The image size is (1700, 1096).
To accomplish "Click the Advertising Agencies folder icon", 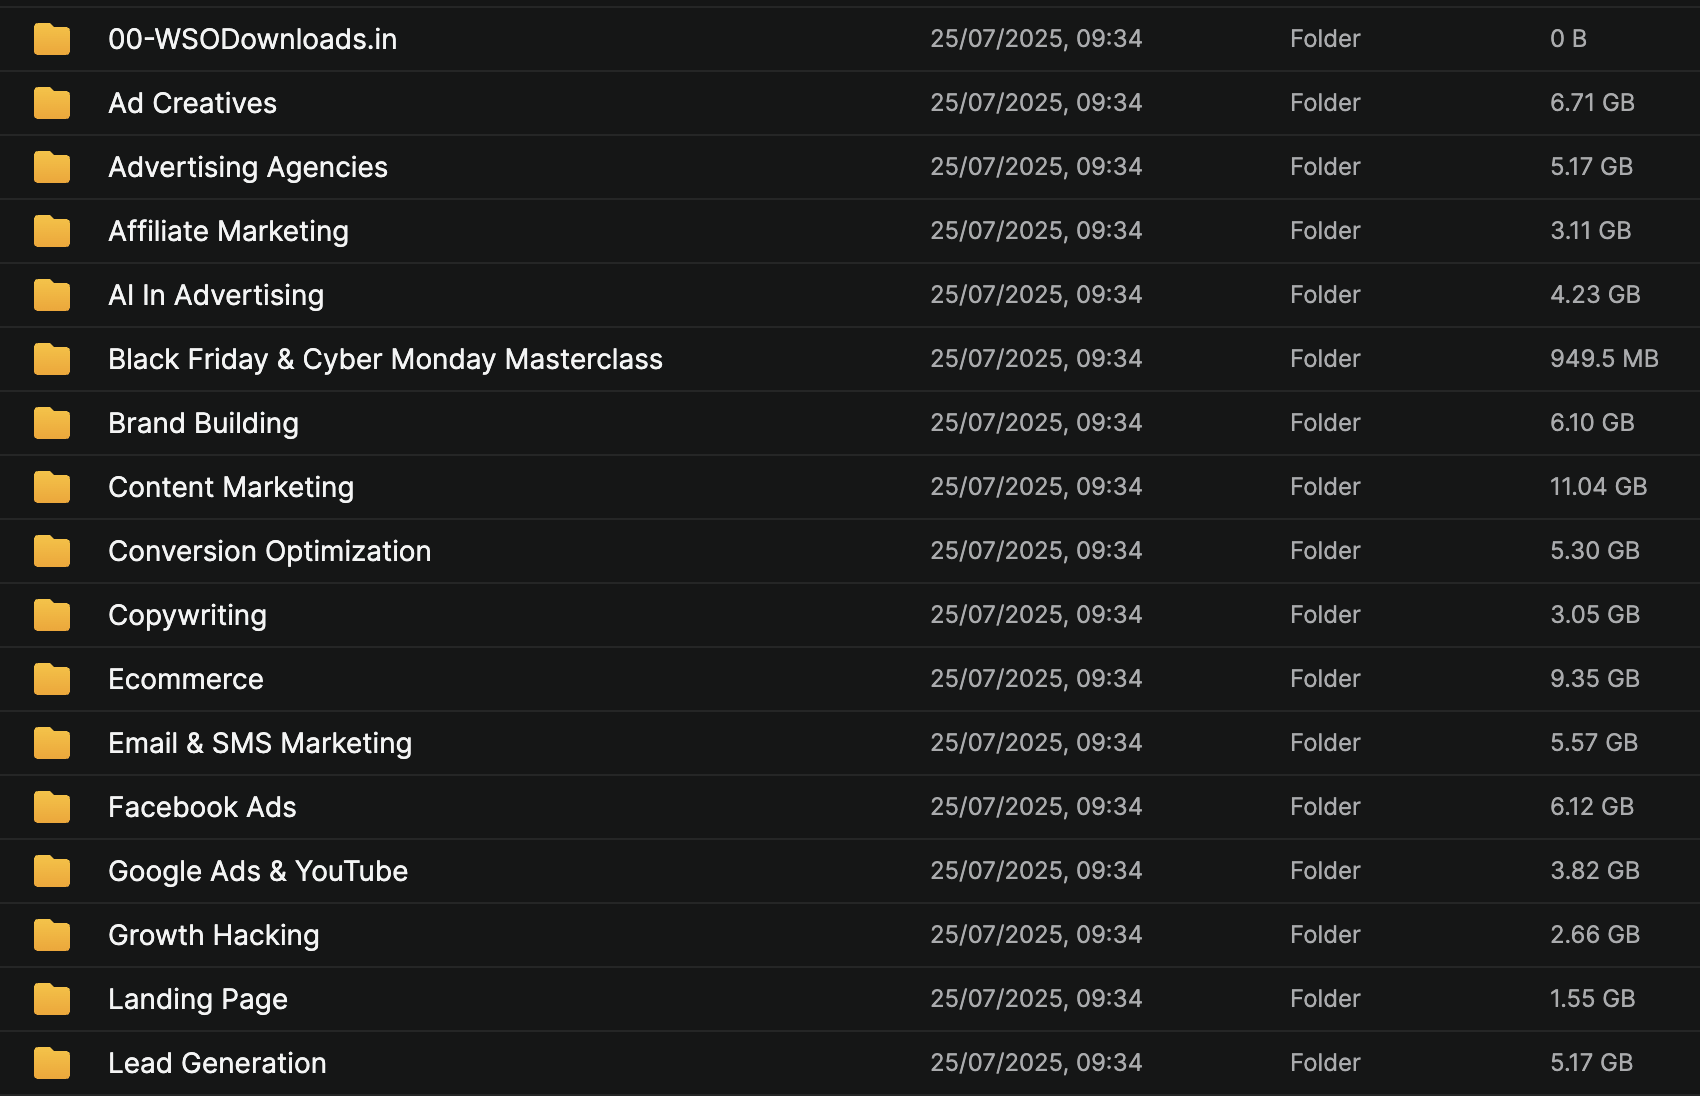I will pos(52,167).
